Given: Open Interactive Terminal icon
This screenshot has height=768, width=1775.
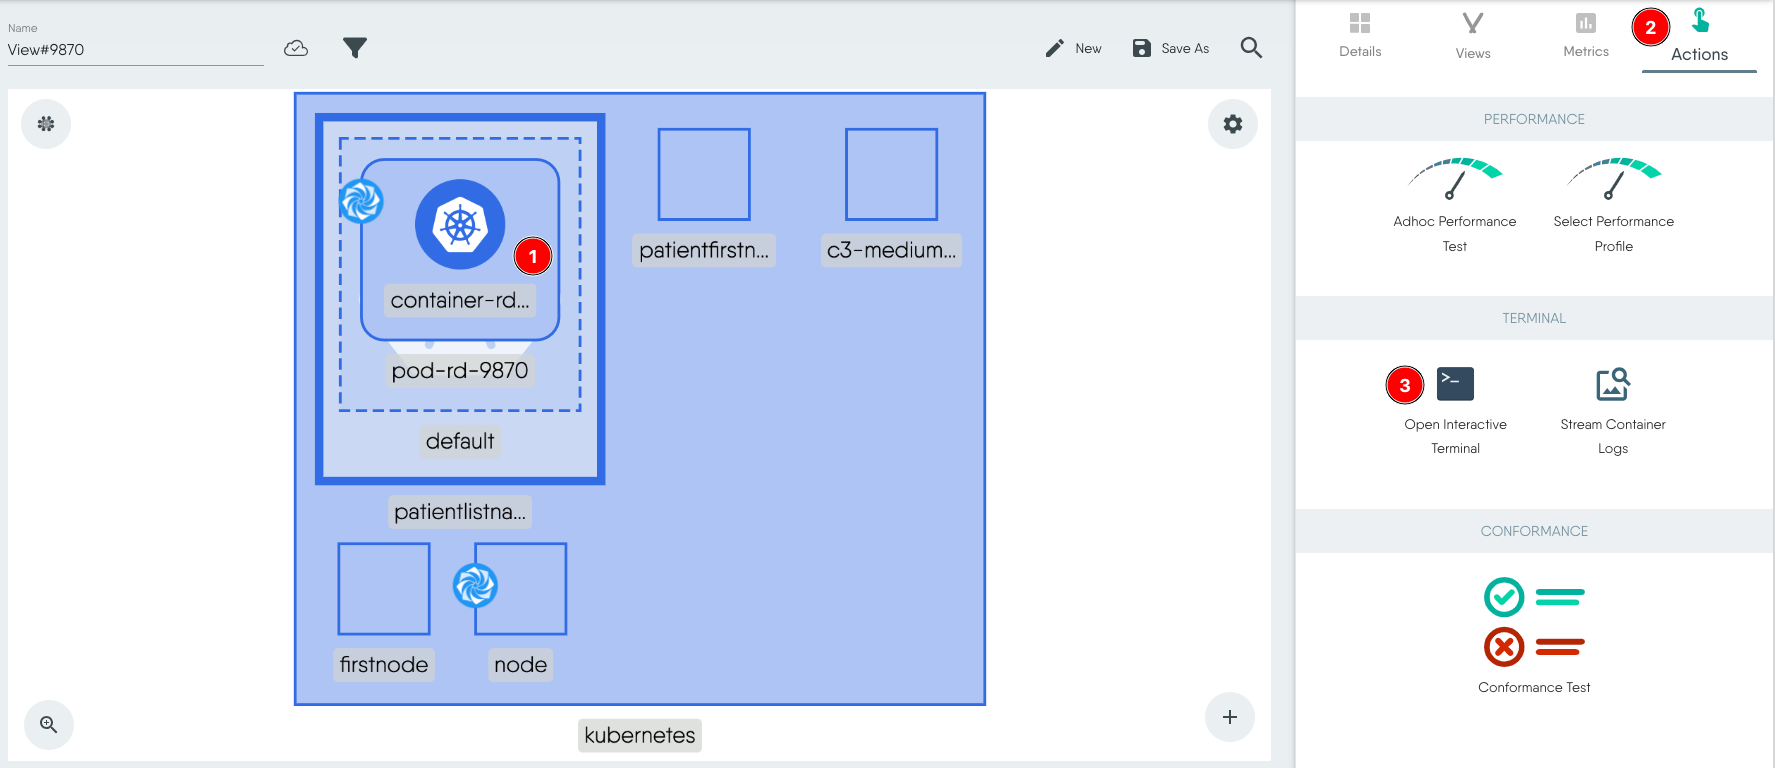Looking at the screenshot, I should click(x=1455, y=384).
